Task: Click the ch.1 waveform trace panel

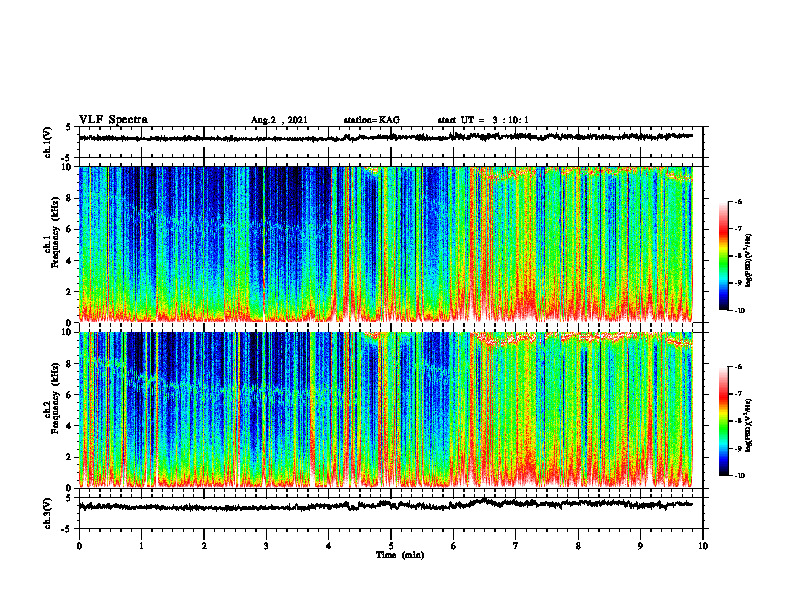Action: pos(391,142)
